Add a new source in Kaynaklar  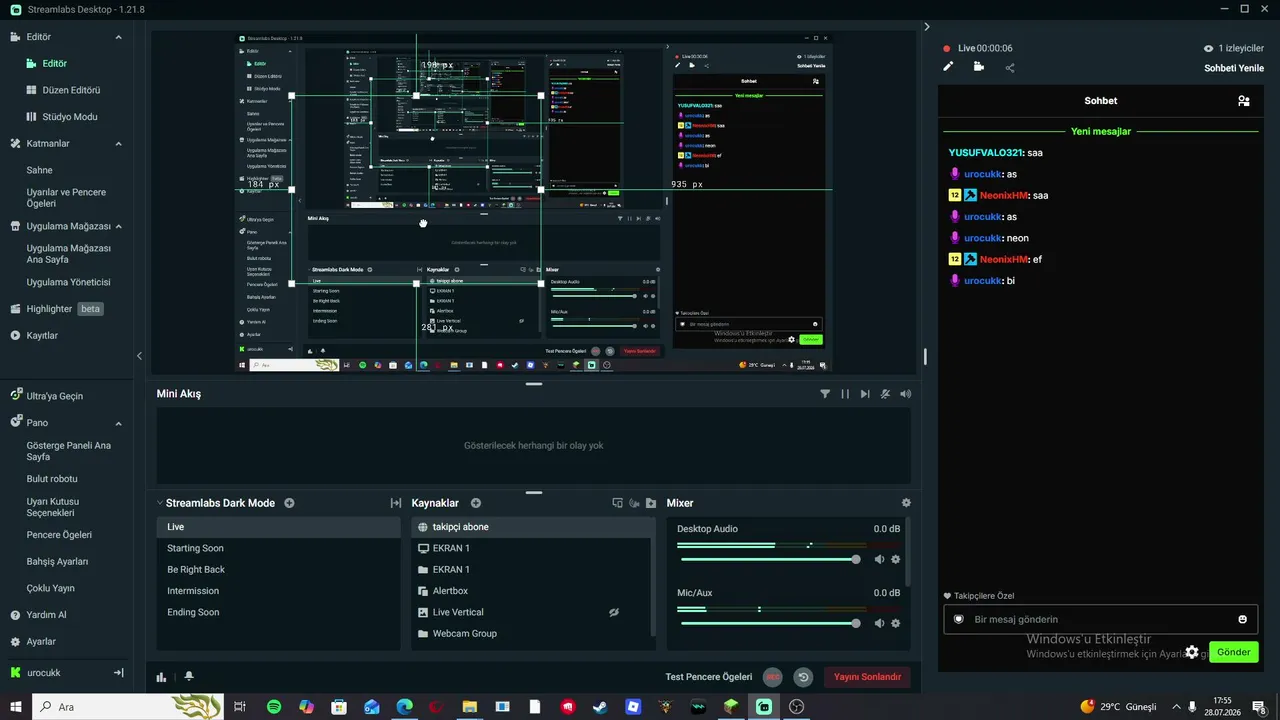click(476, 503)
